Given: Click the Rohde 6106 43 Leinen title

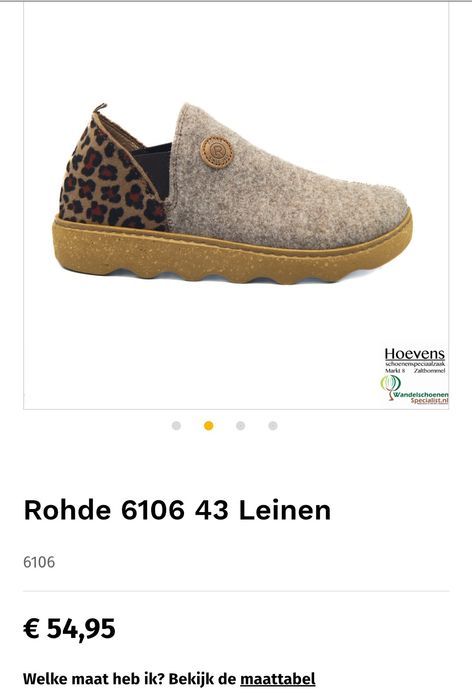Looking at the screenshot, I should [x=177, y=510].
